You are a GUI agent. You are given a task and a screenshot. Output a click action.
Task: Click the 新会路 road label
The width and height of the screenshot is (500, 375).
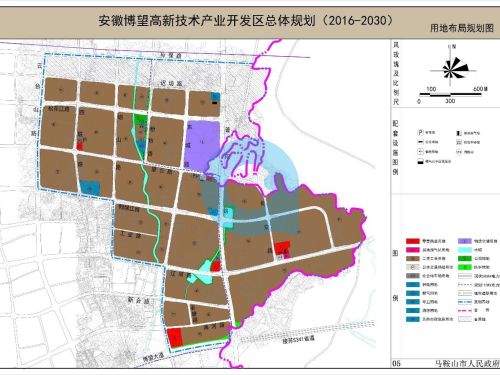tap(139, 300)
